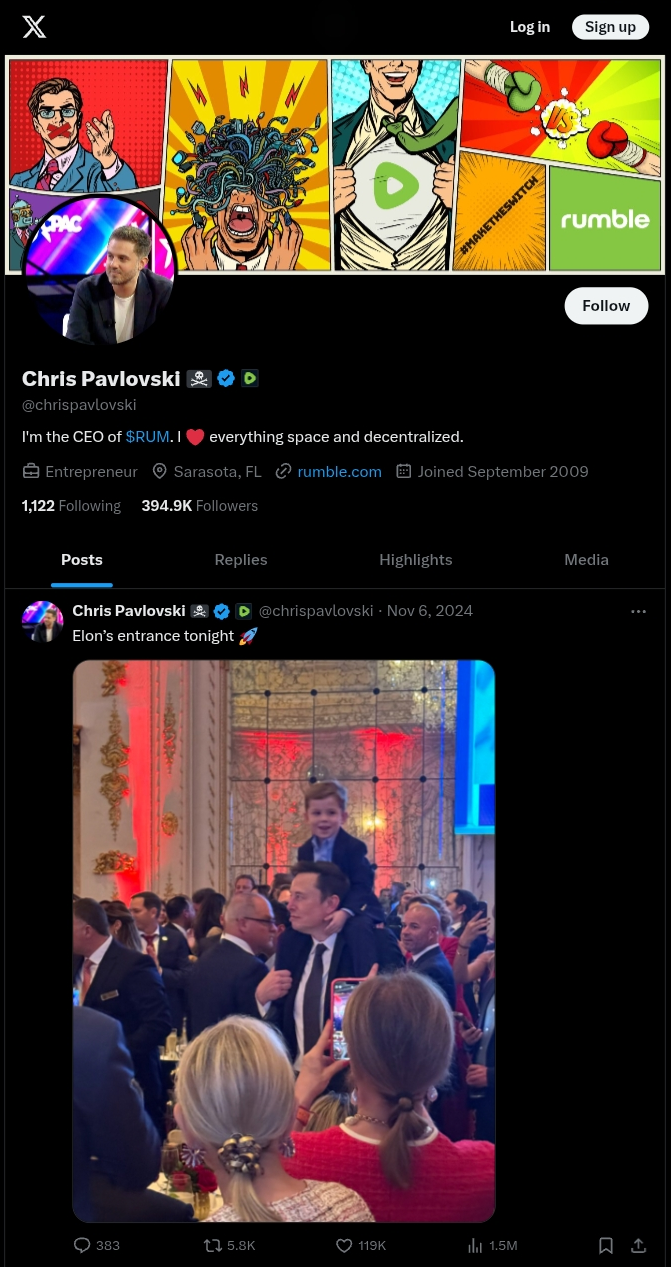Click the blue verified badge beside profile name

[x=226, y=379]
